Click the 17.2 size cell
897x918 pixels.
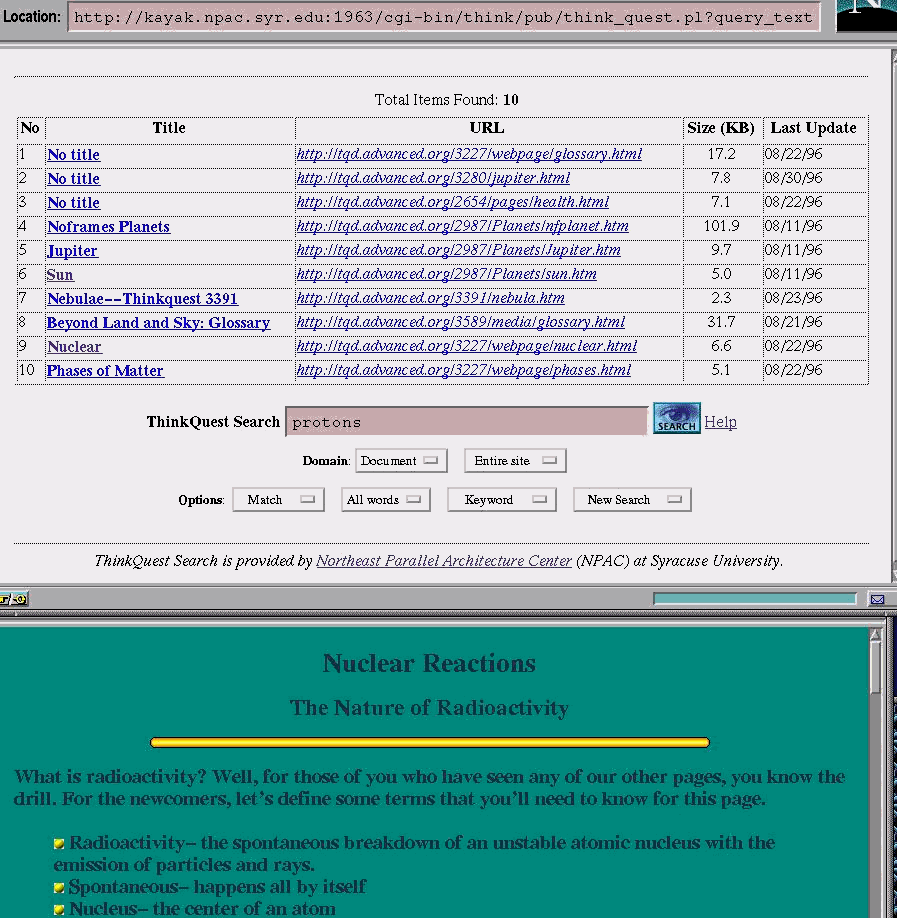click(x=721, y=154)
